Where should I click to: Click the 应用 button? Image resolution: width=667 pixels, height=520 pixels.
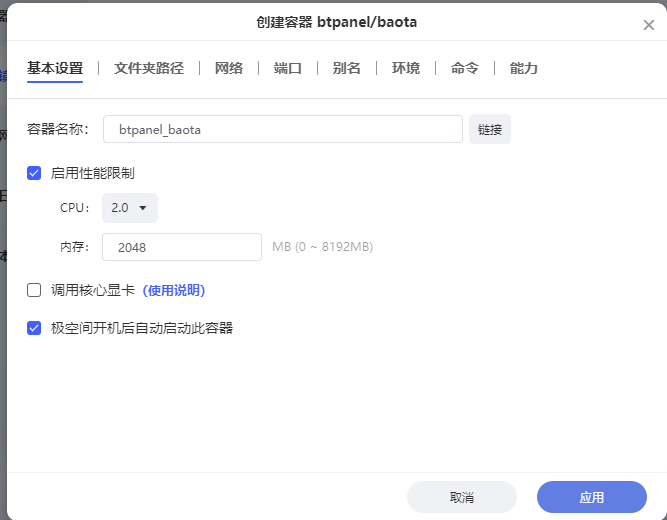click(x=592, y=497)
